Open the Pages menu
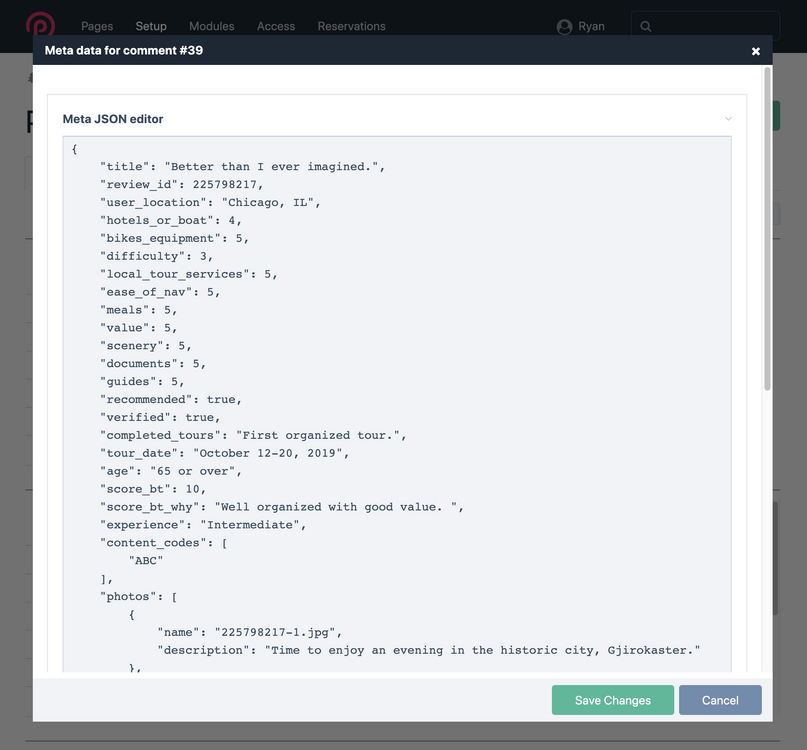This screenshot has height=750, width=807. point(97,26)
